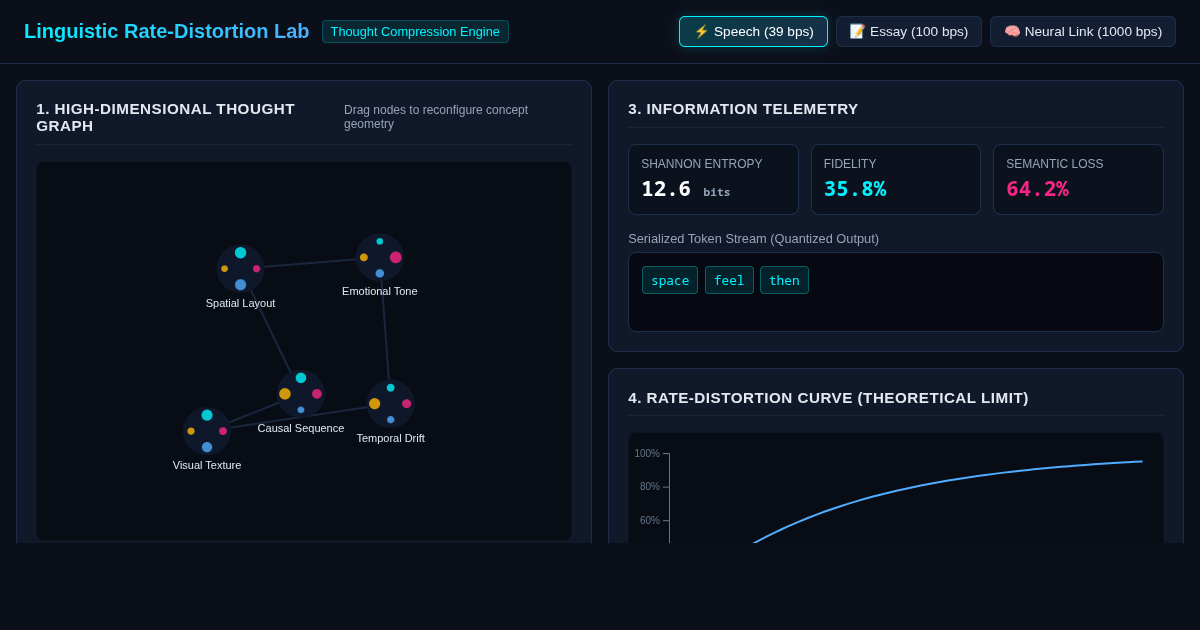Viewport: 1200px width, 630px height.
Task: Click the Spatial Layout node
Action: [x=240, y=269]
